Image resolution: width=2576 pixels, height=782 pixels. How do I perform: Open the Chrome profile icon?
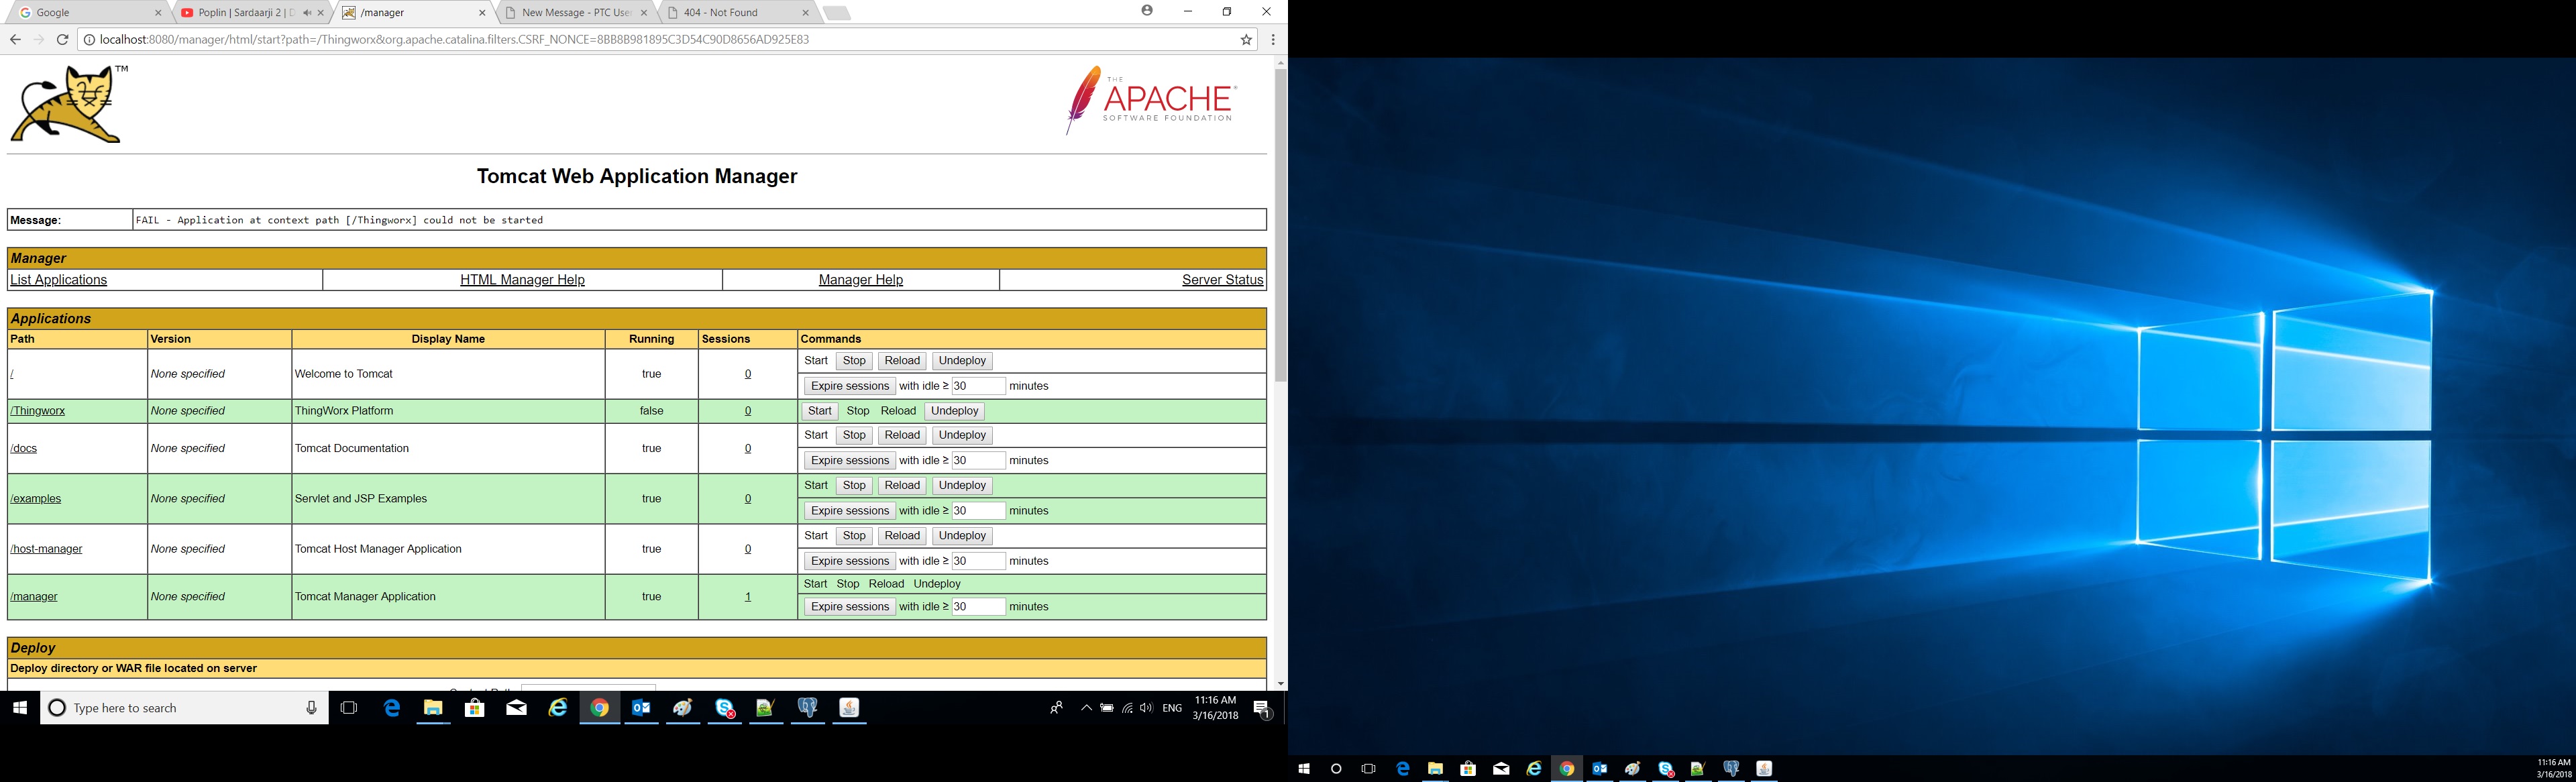[1147, 11]
